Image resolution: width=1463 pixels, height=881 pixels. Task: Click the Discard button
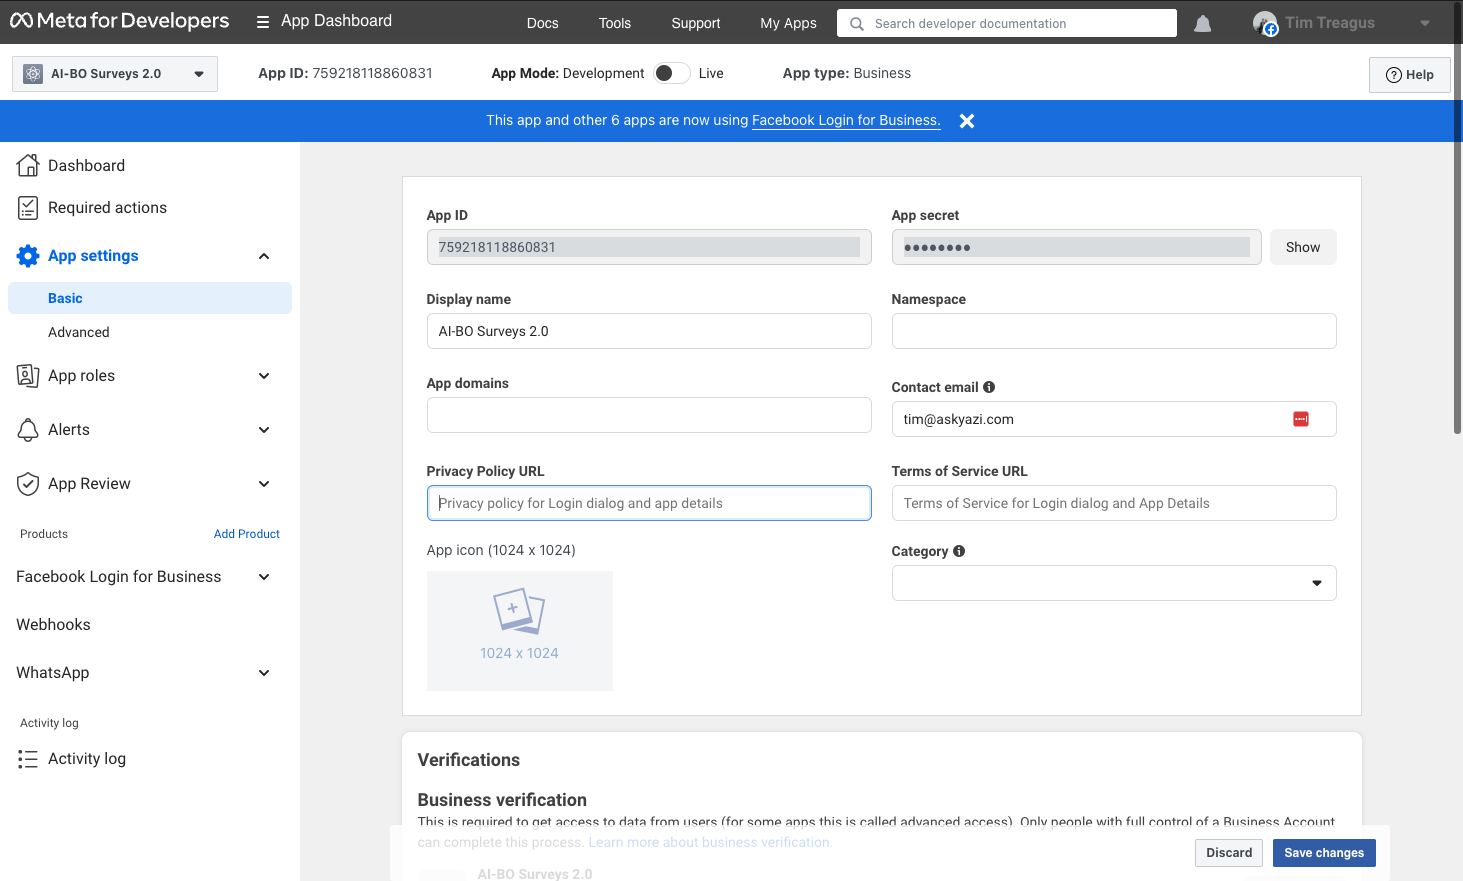1229,853
